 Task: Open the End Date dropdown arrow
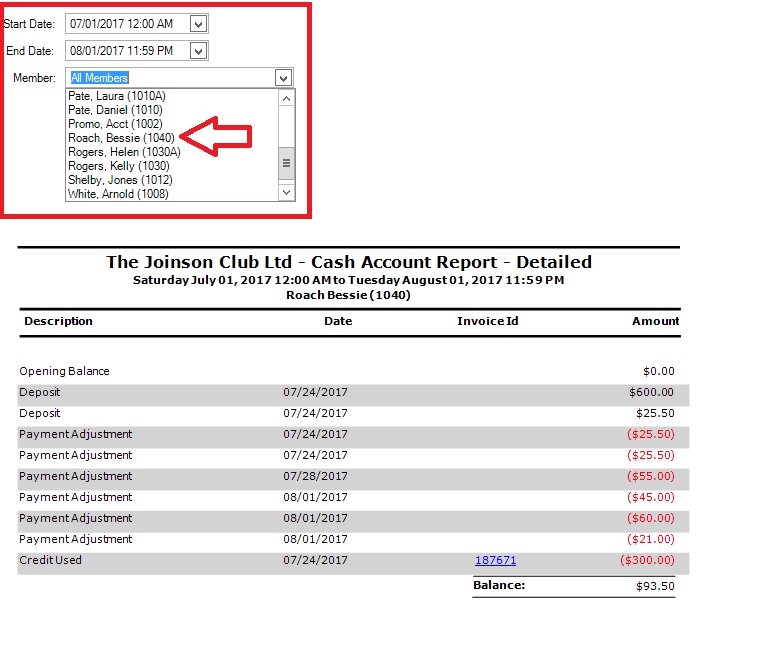(198, 51)
